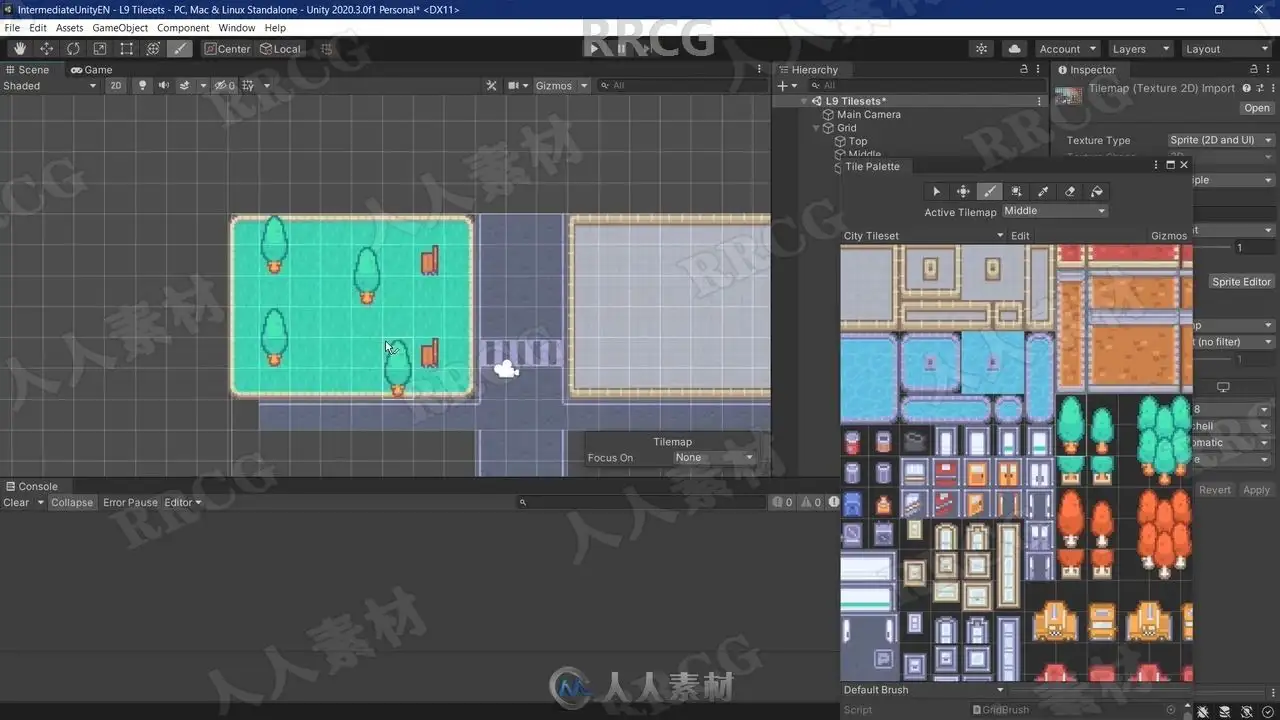Screen dimensions: 1280x720
Task: Select the custom editor tools brush icon
Action: (x=180, y=48)
